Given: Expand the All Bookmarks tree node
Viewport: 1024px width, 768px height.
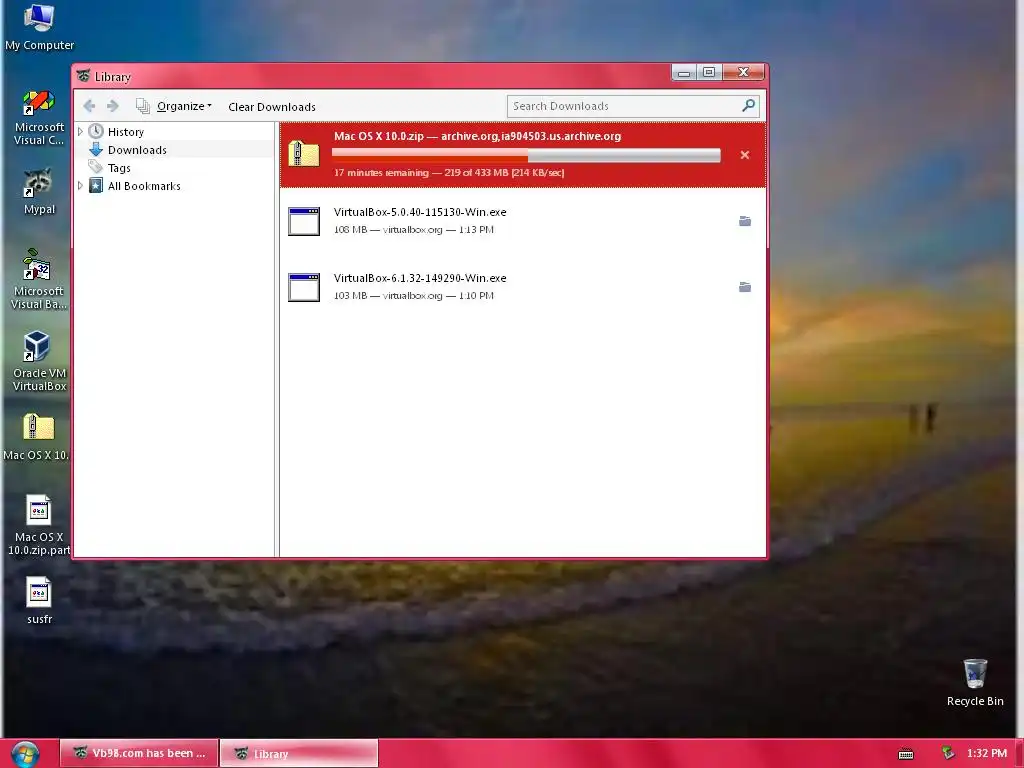Looking at the screenshot, I should 80,185.
